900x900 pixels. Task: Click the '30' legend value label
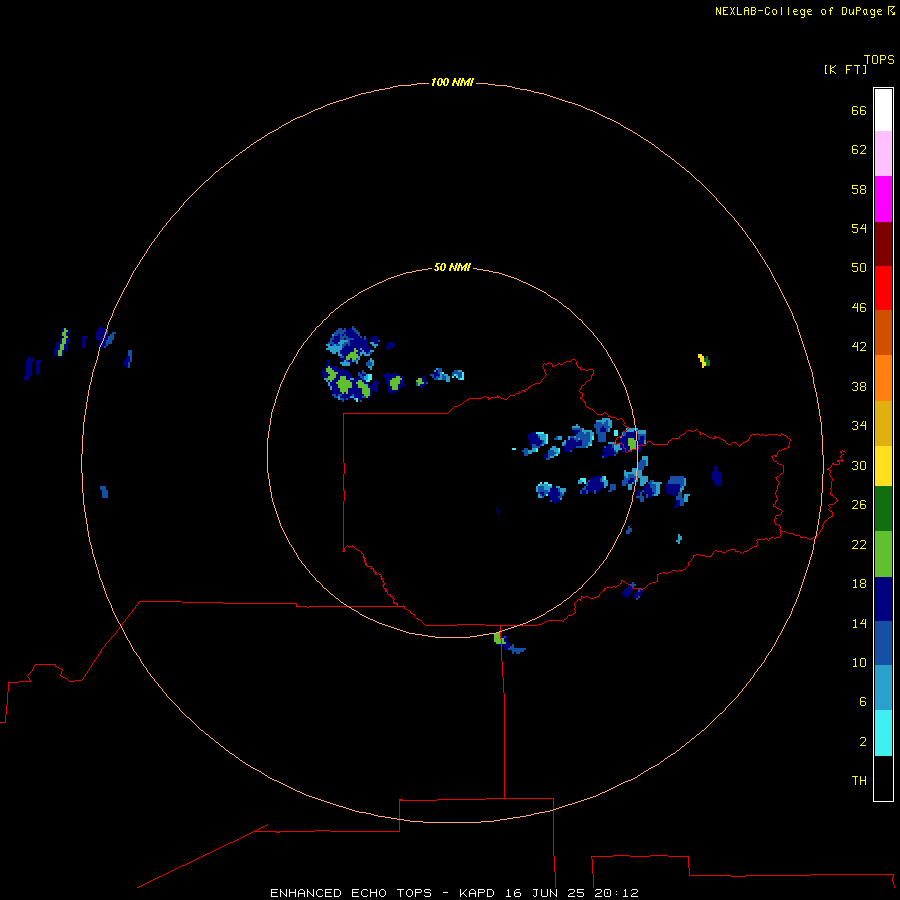point(859,465)
